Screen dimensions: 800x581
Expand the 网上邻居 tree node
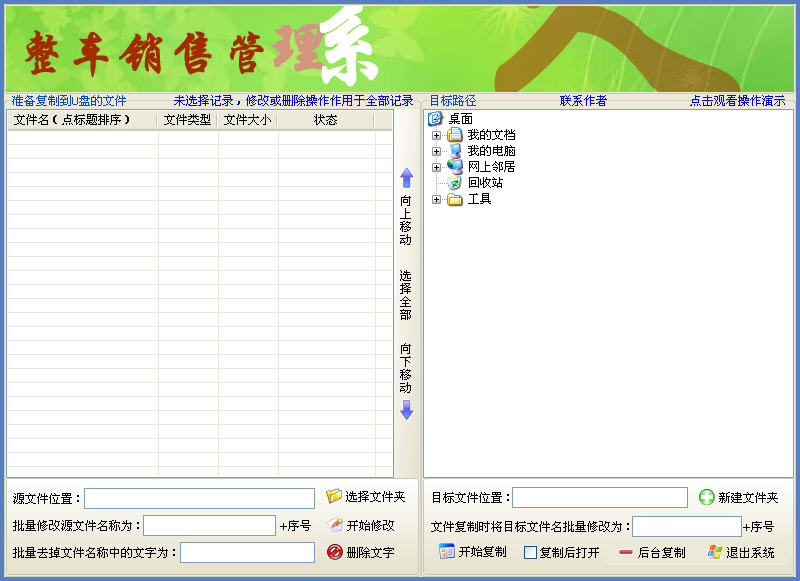coord(436,167)
